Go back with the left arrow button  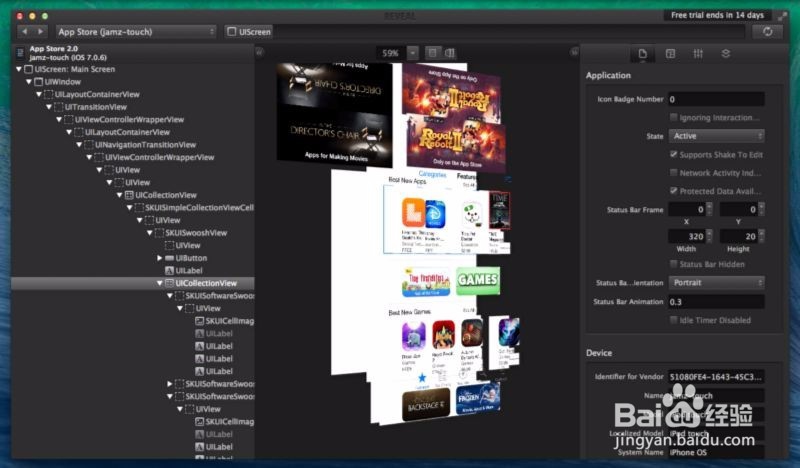click(x=24, y=32)
